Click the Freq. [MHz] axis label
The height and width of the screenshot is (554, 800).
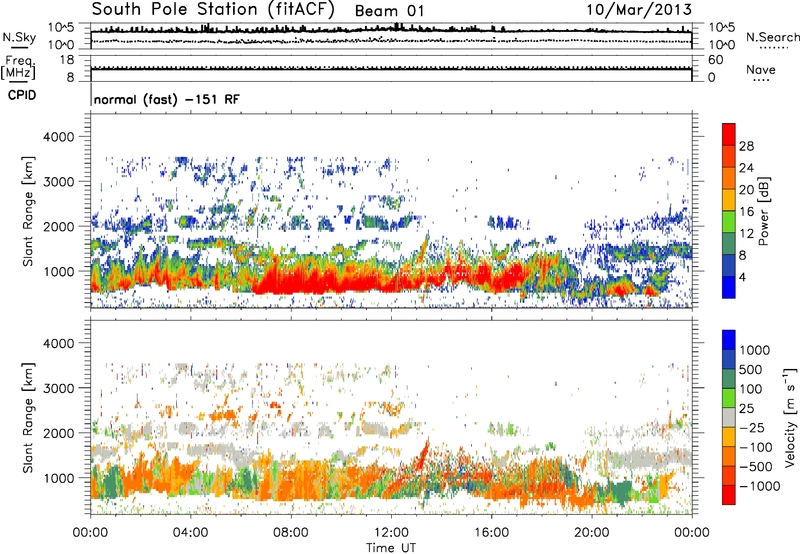[18, 68]
